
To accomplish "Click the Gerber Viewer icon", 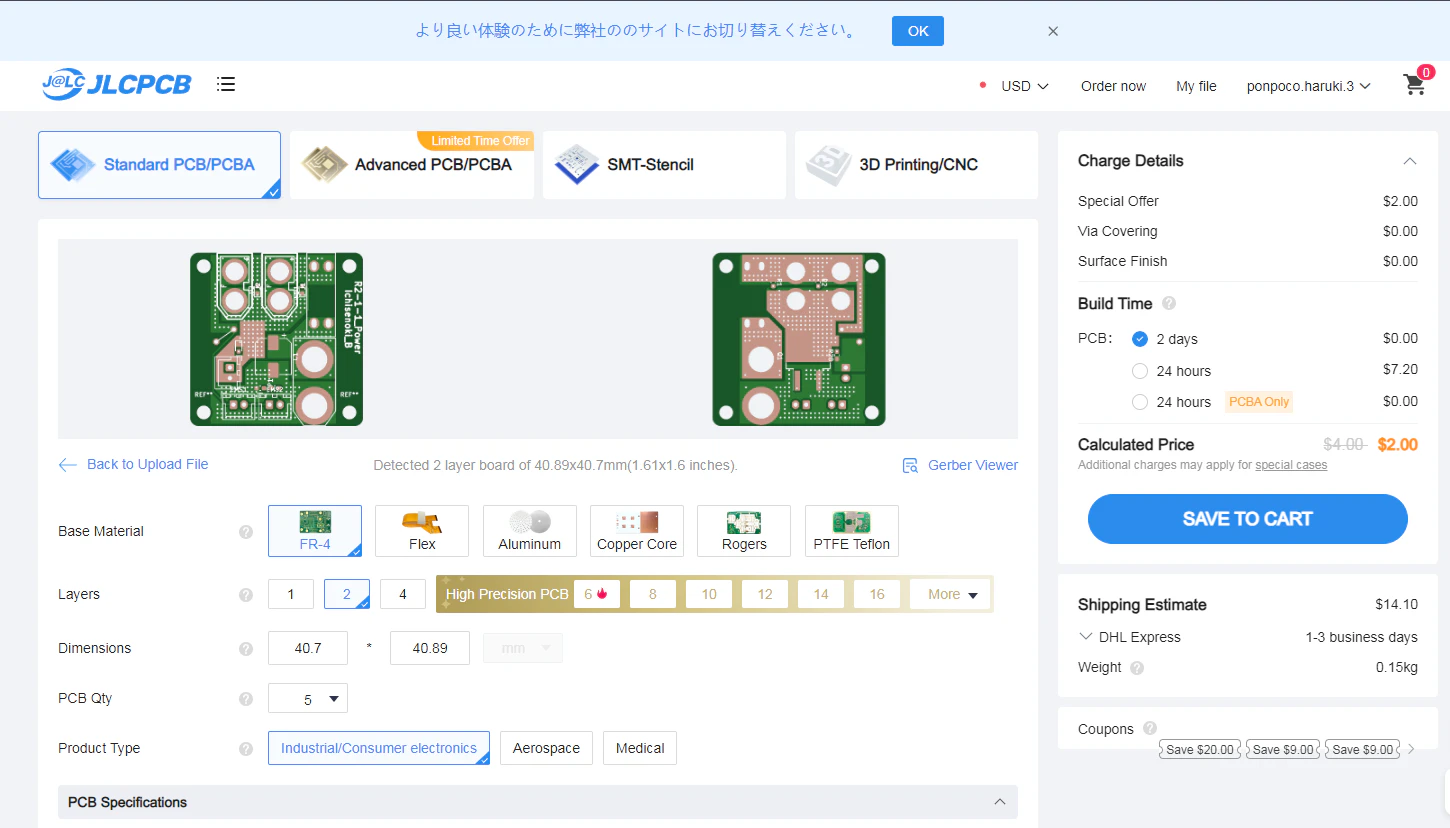I will [x=910, y=465].
